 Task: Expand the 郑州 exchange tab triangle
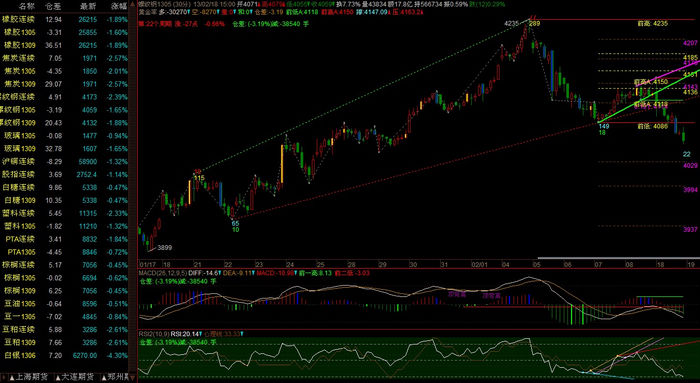104,378
